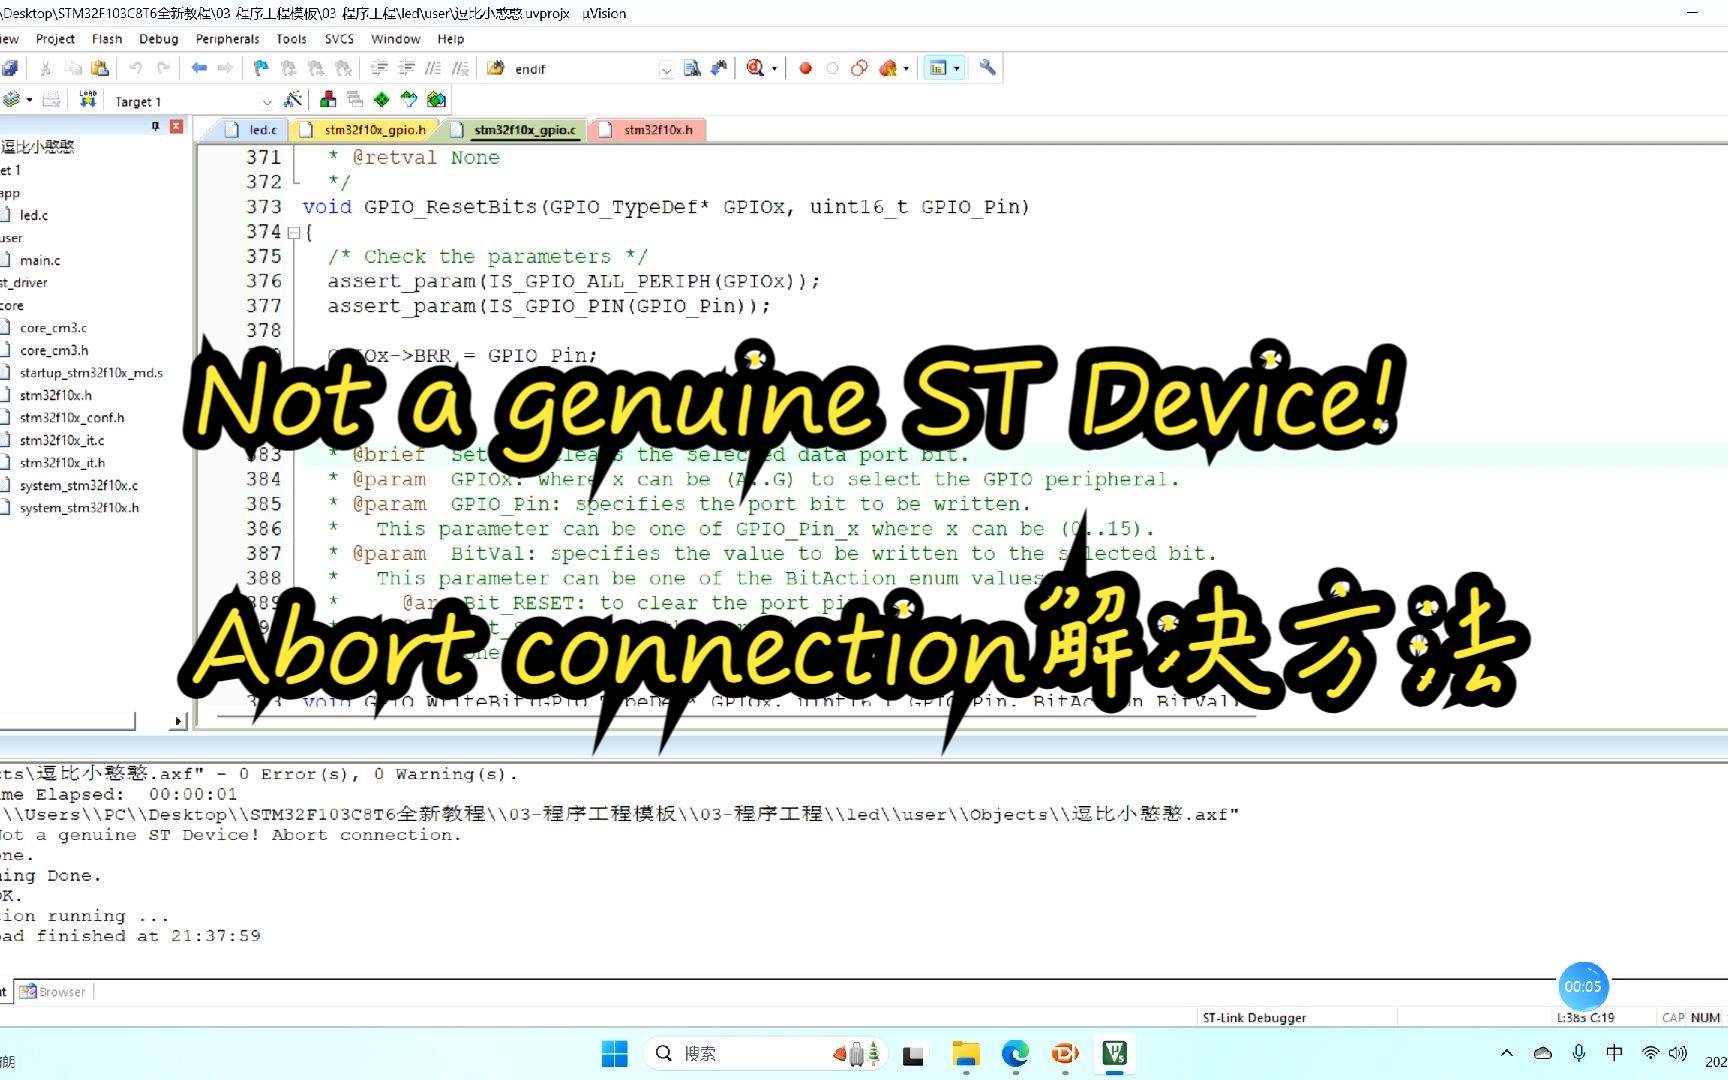
Task: Open the breakpoint kill dropdown arrow
Action: tap(906, 69)
